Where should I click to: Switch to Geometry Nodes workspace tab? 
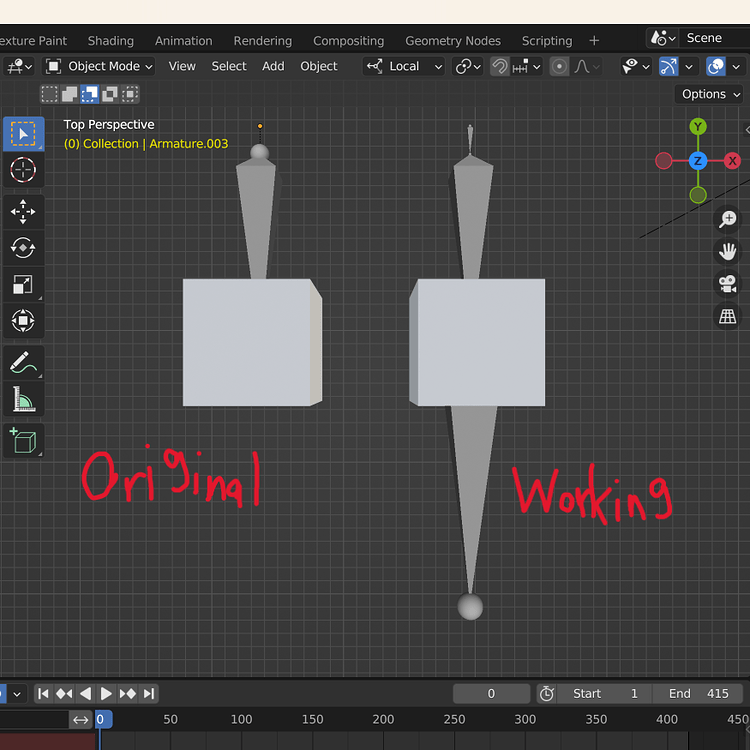pyautogui.click(x=453, y=41)
